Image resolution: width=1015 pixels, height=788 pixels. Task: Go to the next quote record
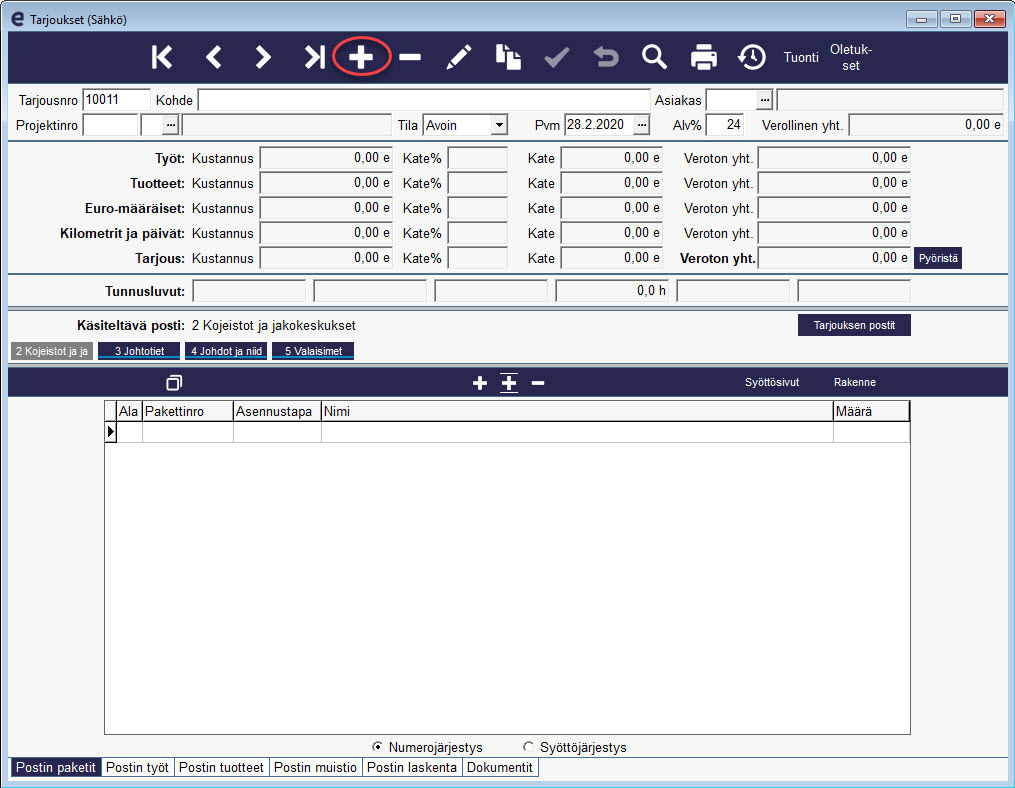[x=263, y=57]
